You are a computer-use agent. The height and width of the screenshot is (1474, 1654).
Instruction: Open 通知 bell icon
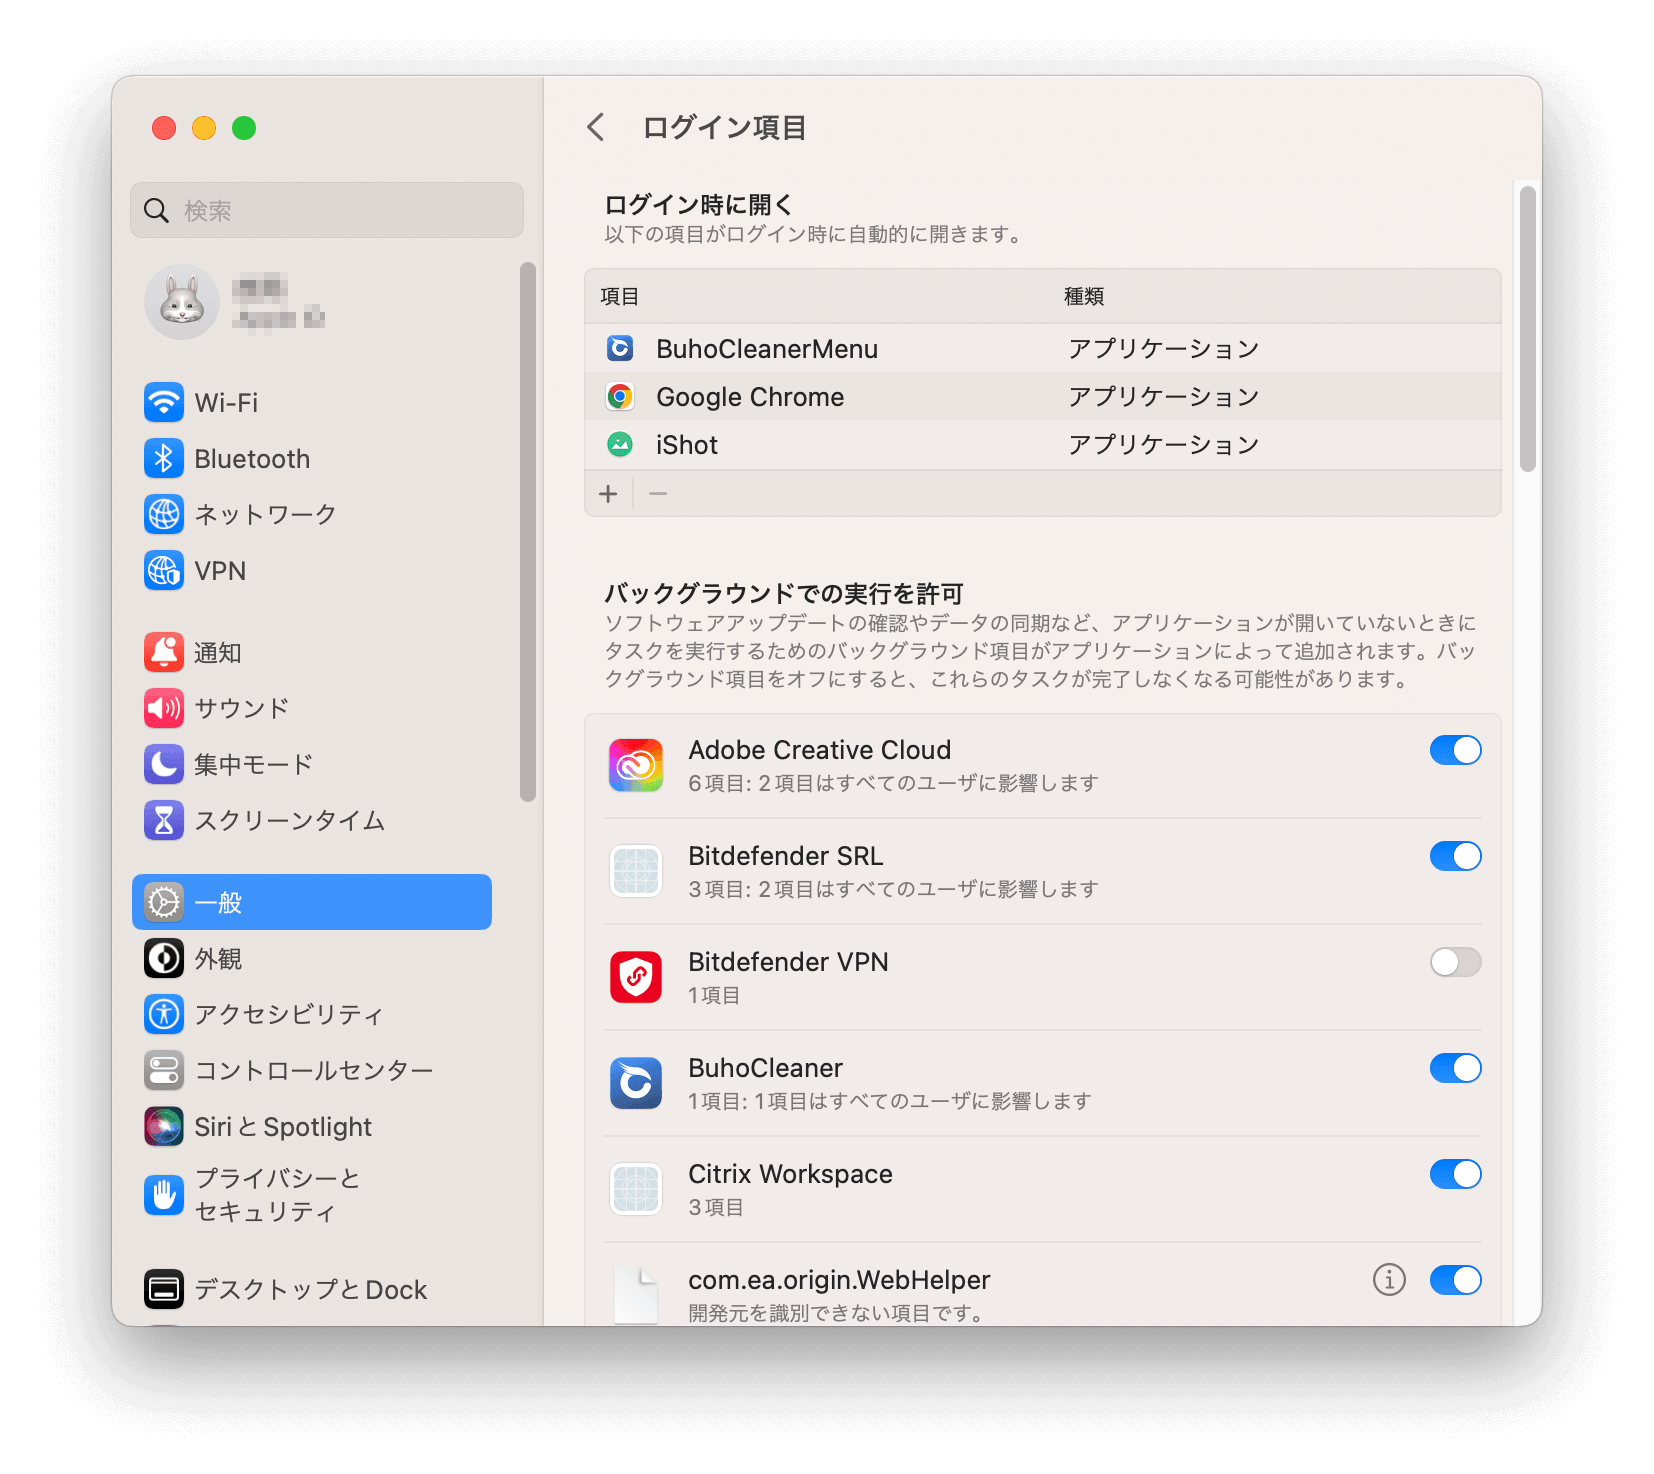[x=164, y=652]
